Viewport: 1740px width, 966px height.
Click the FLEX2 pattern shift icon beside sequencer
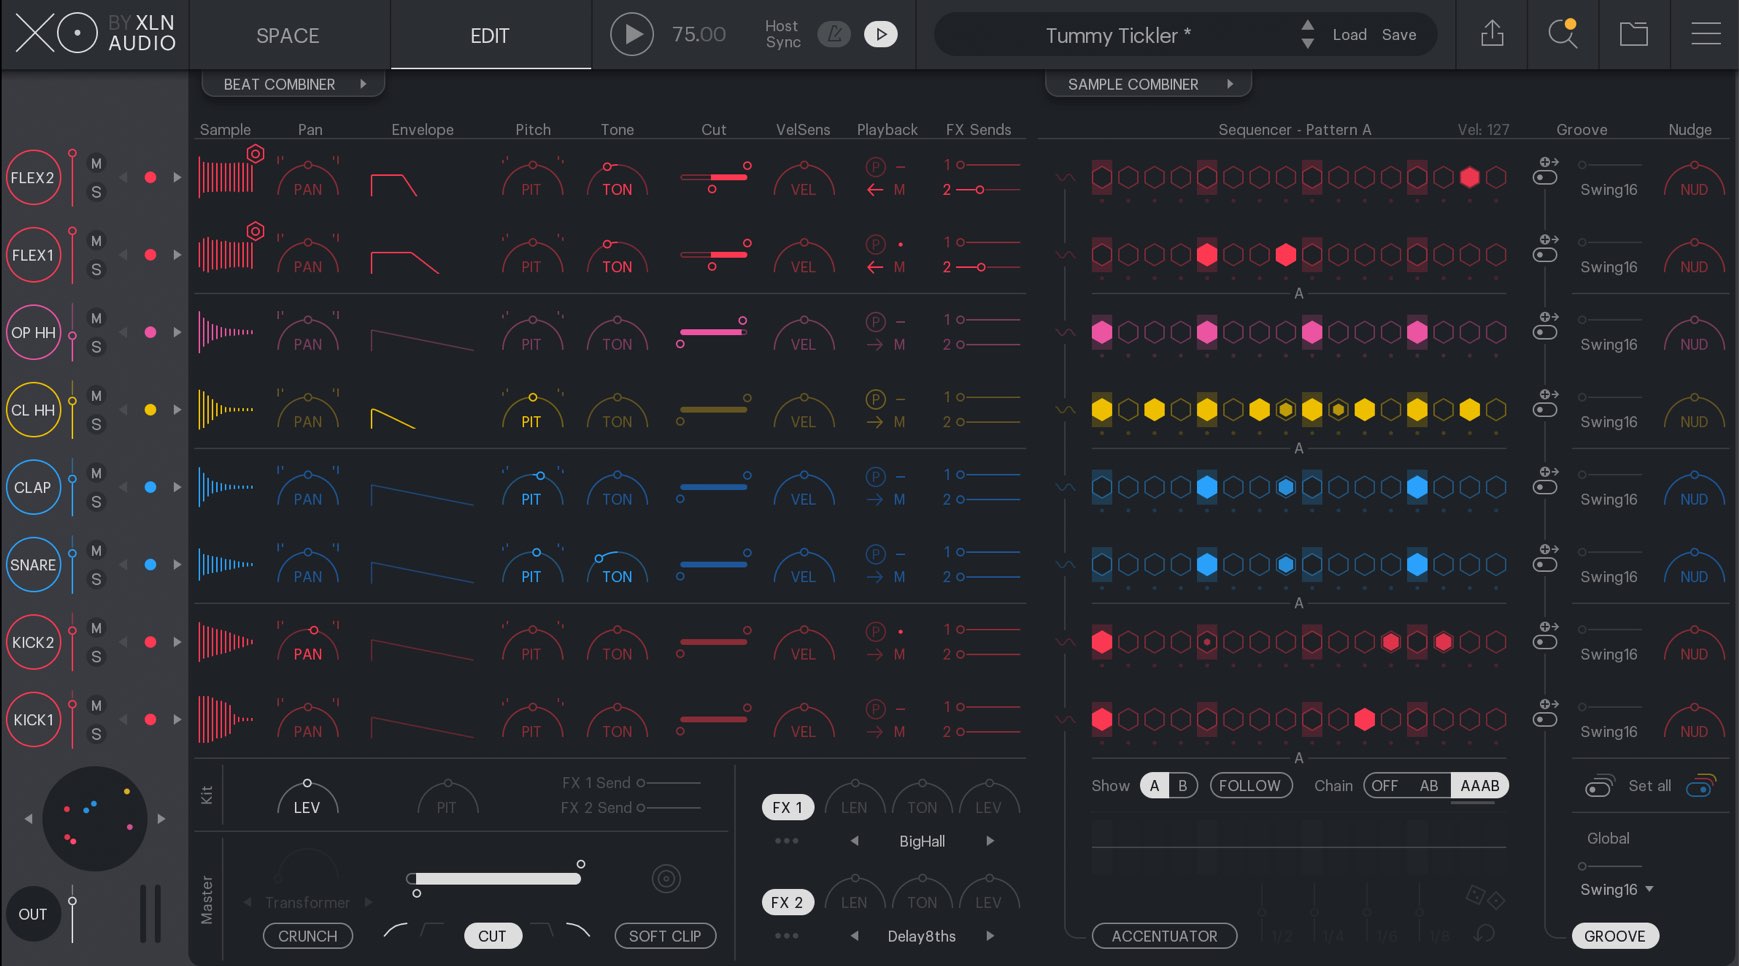[1546, 171]
